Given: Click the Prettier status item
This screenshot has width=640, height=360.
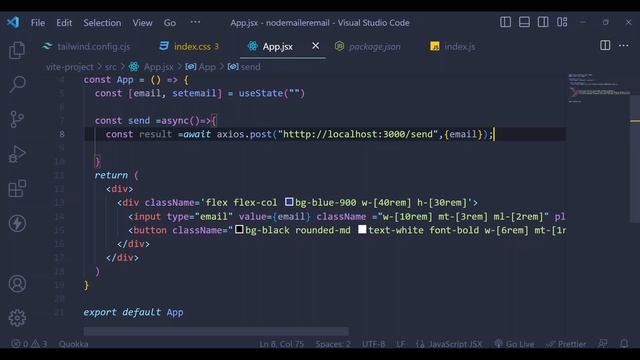Looking at the screenshot, I should coord(567,344).
